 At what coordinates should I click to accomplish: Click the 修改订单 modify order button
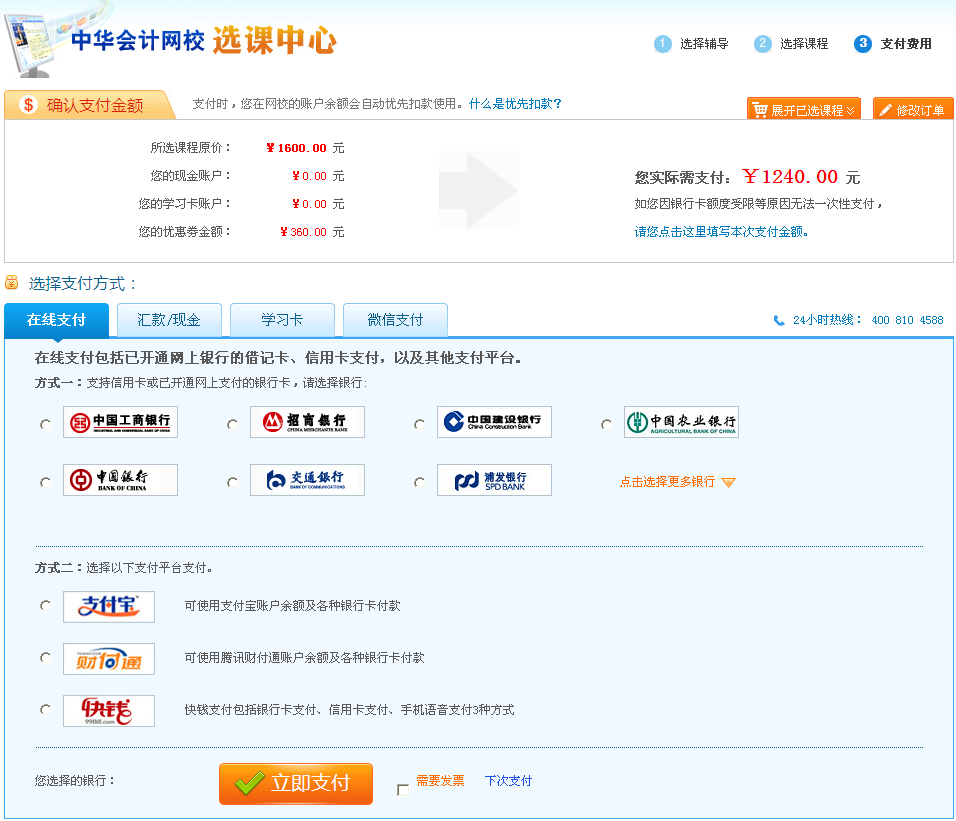[912, 110]
